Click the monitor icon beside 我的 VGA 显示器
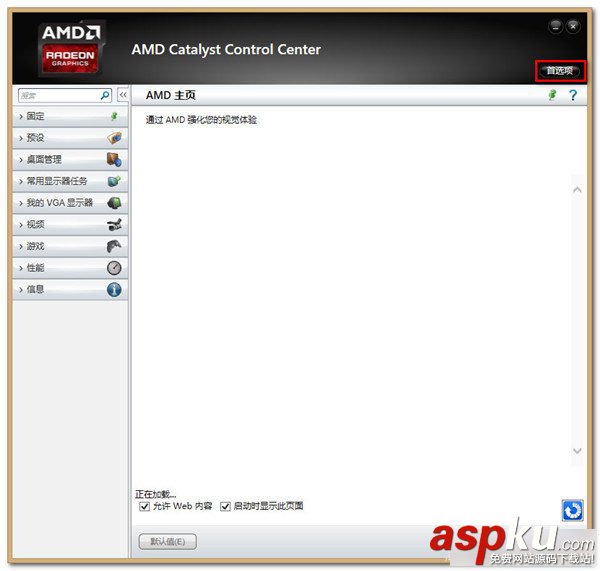This screenshot has height=571, width=600. pyautogui.click(x=114, y=203)
